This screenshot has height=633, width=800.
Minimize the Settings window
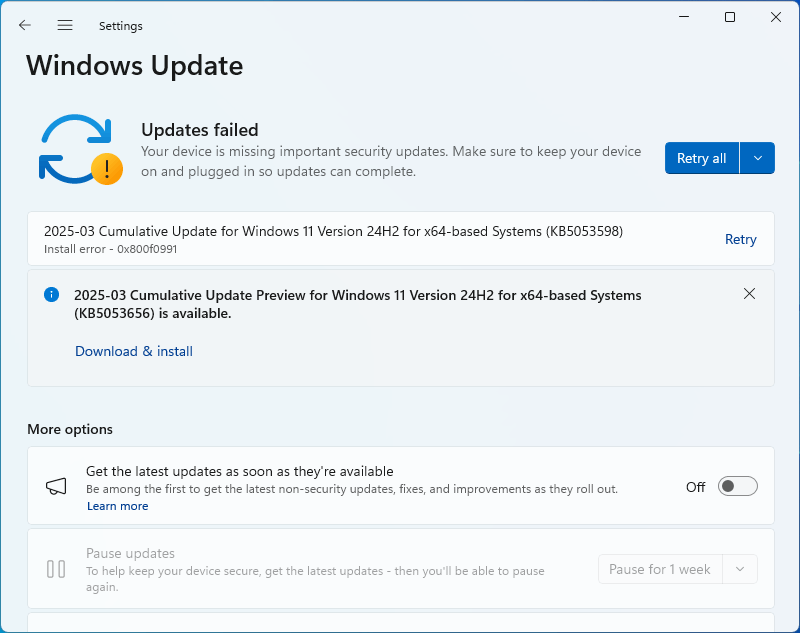pos(684,17)
